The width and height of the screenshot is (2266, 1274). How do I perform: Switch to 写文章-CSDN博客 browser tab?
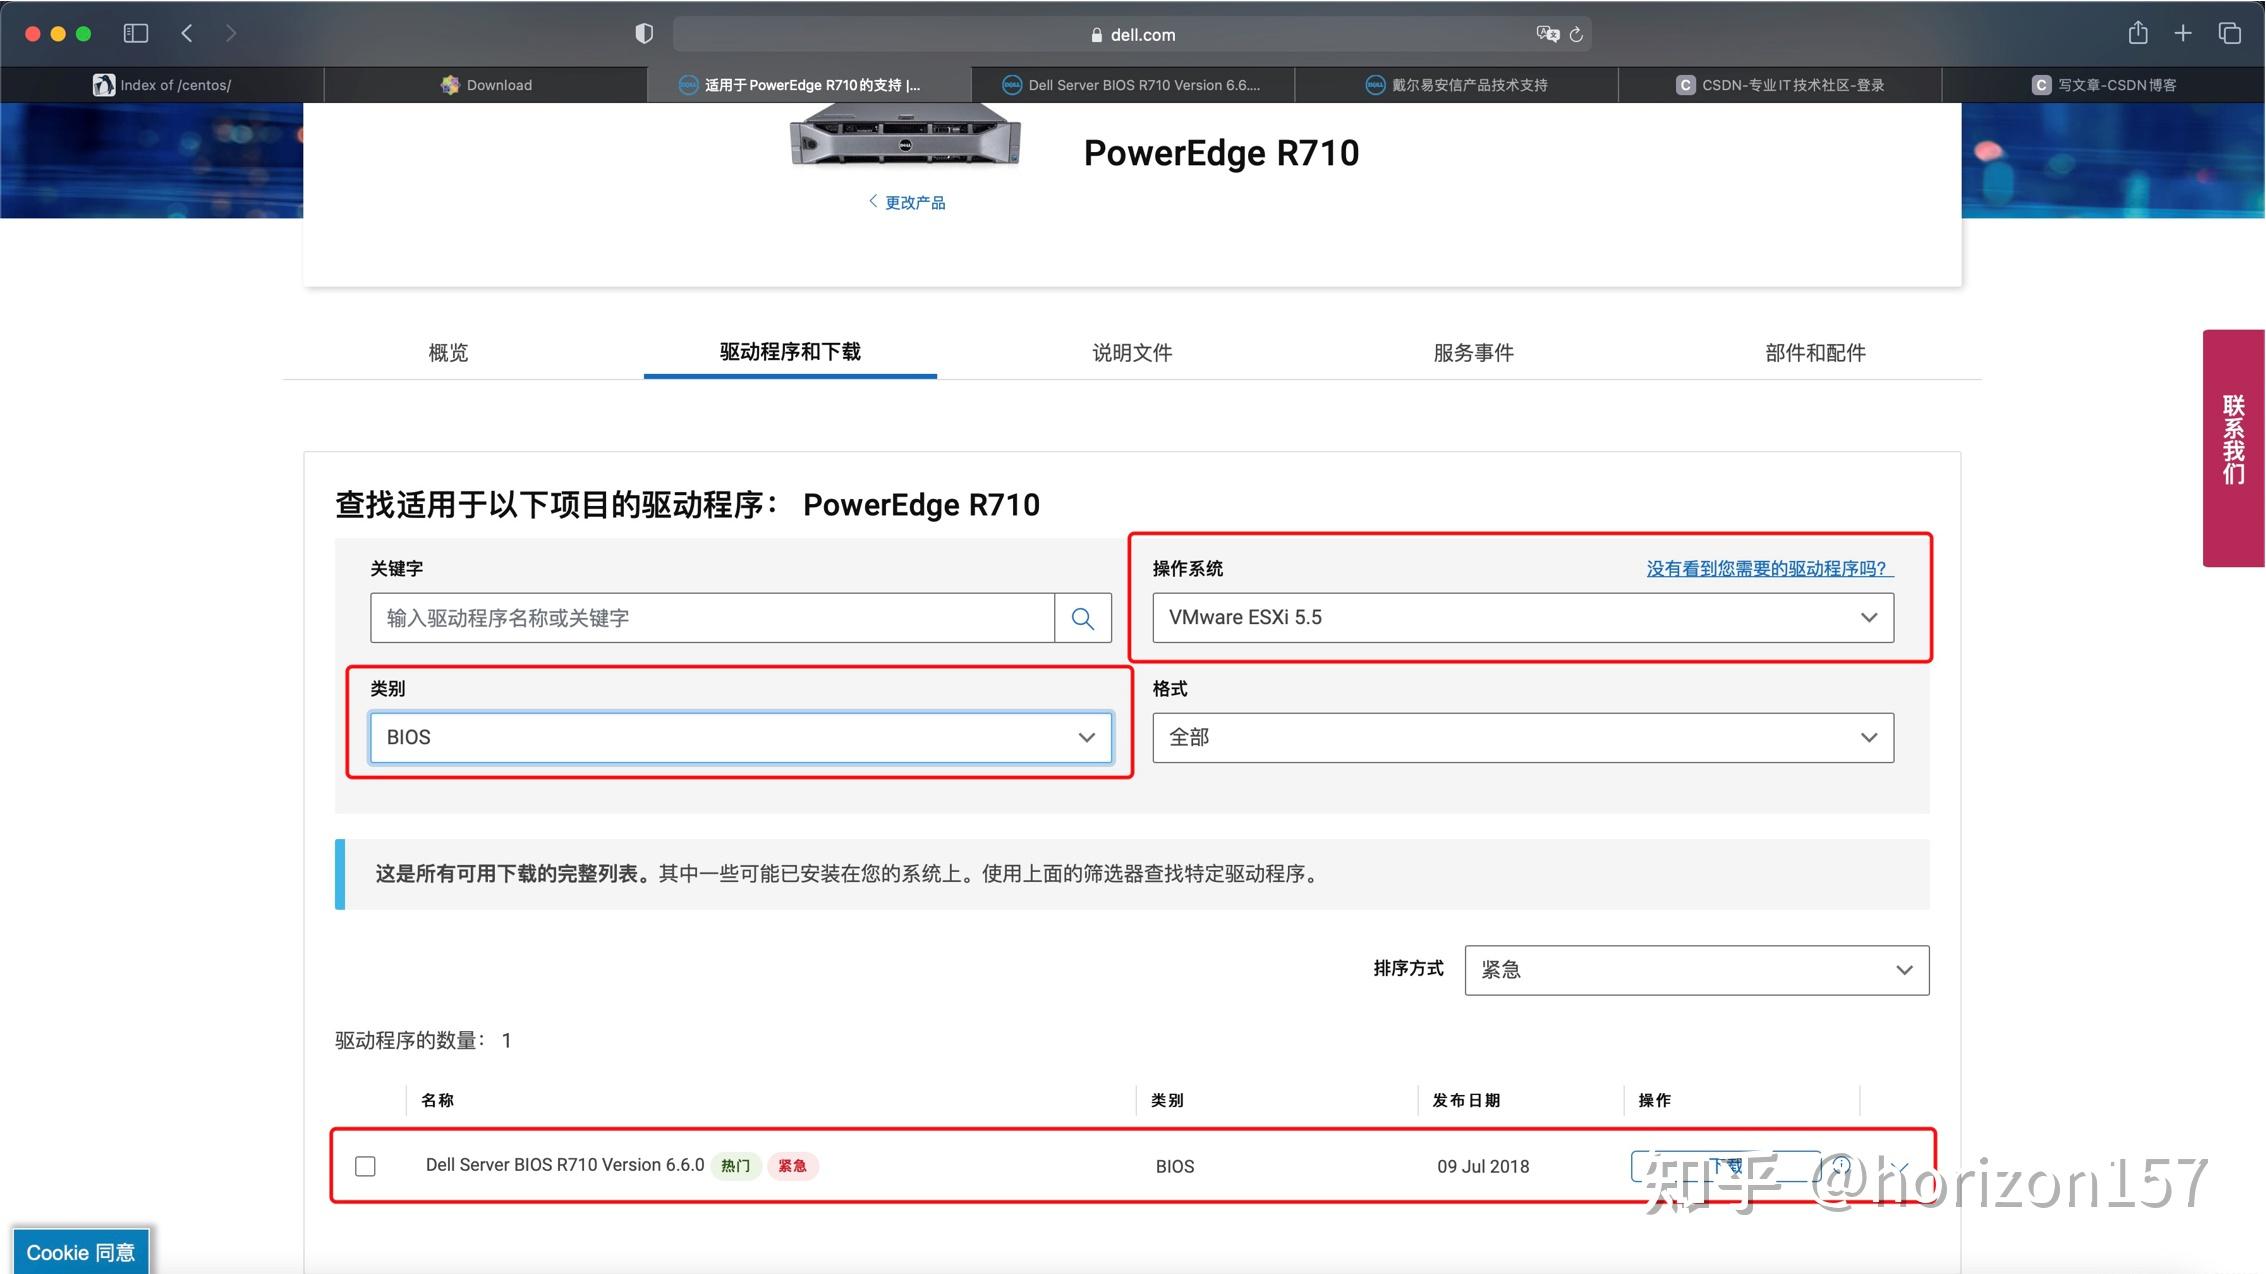click(2104, 85)
